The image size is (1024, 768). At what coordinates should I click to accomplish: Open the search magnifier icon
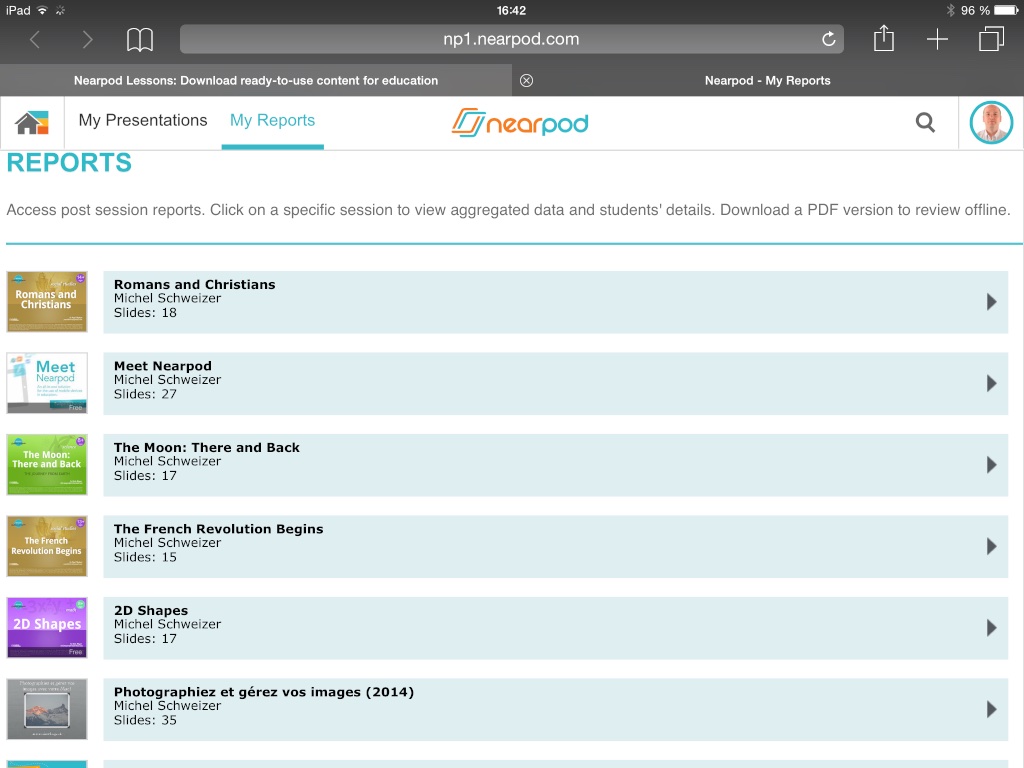[925, 123]
